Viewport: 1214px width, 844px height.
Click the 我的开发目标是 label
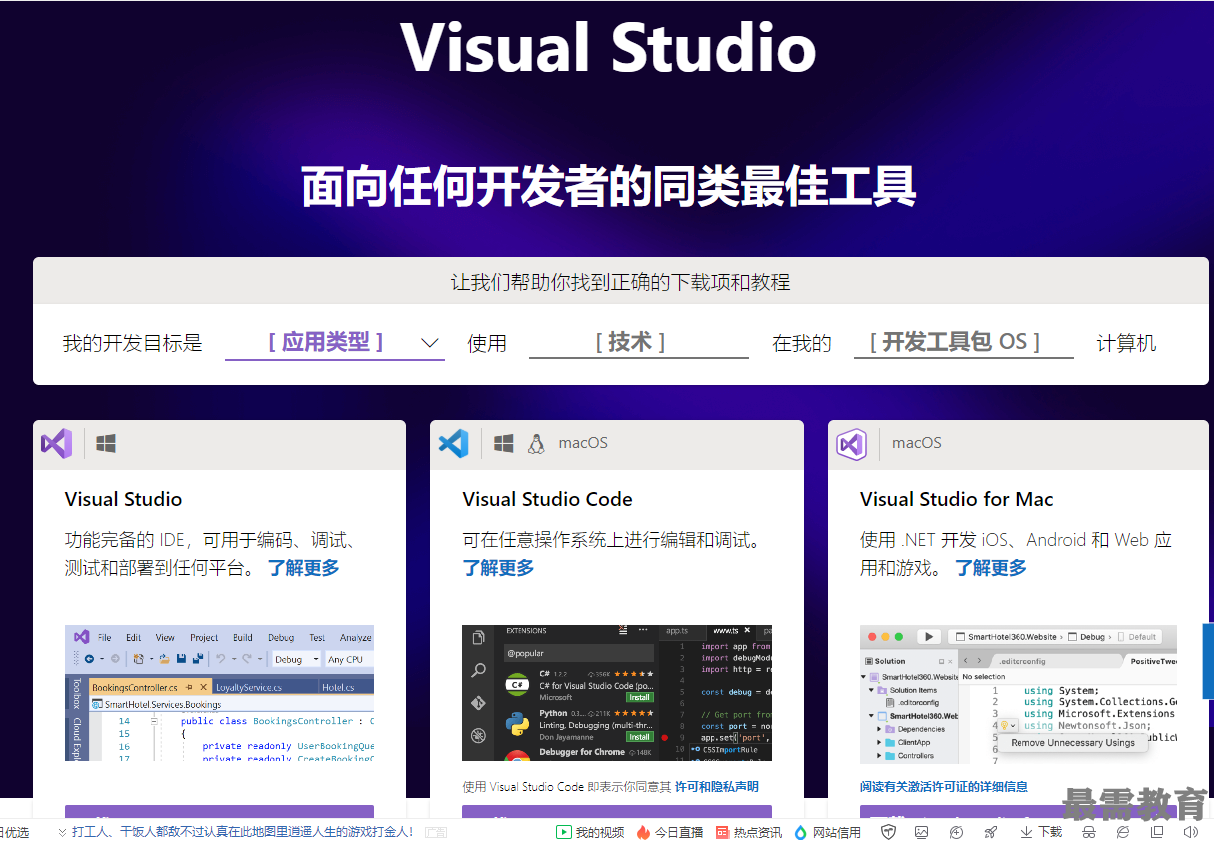click(x=132, y=343)
